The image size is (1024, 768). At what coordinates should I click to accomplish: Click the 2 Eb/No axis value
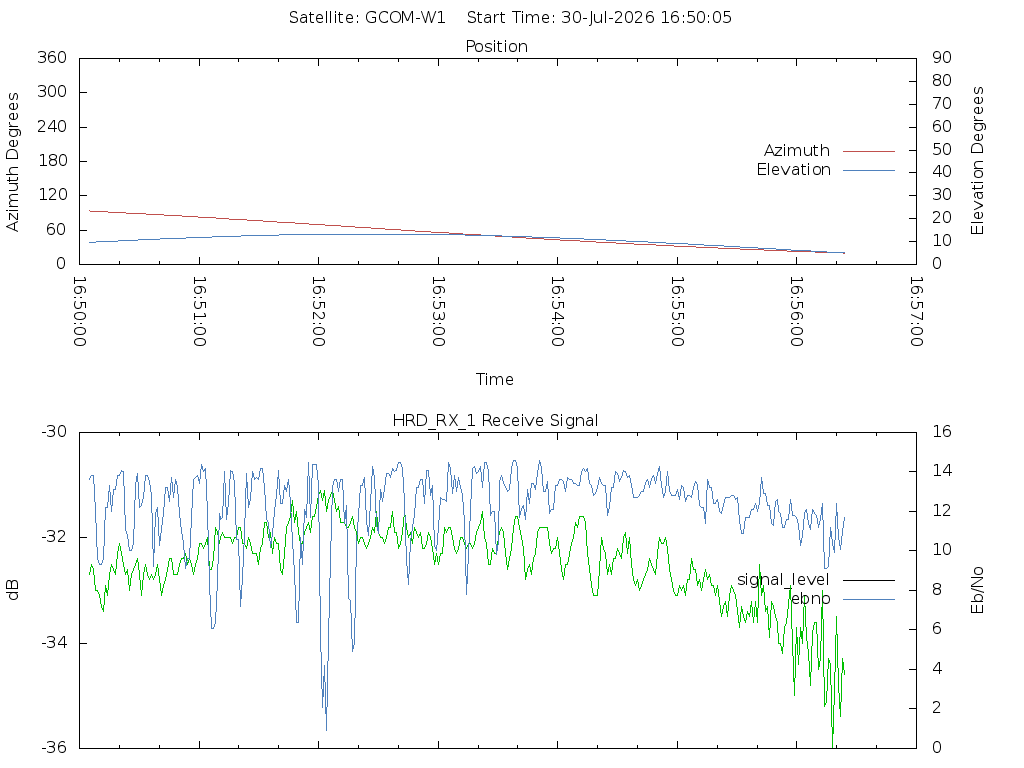click(x=936, y=708)
